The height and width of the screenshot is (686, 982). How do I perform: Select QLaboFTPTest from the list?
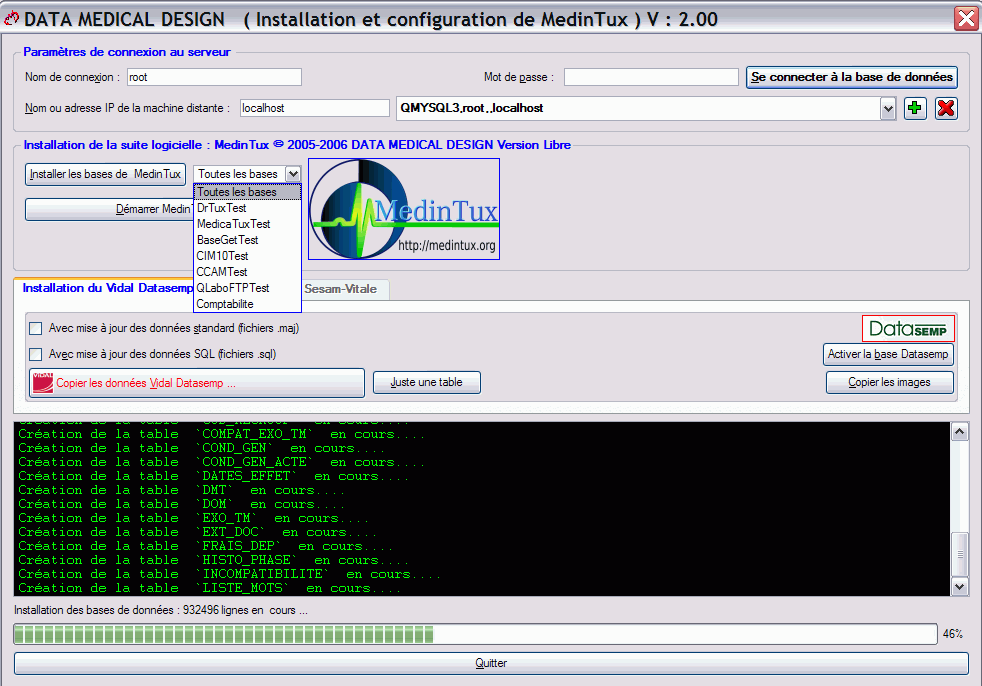[x=247, y=288]
